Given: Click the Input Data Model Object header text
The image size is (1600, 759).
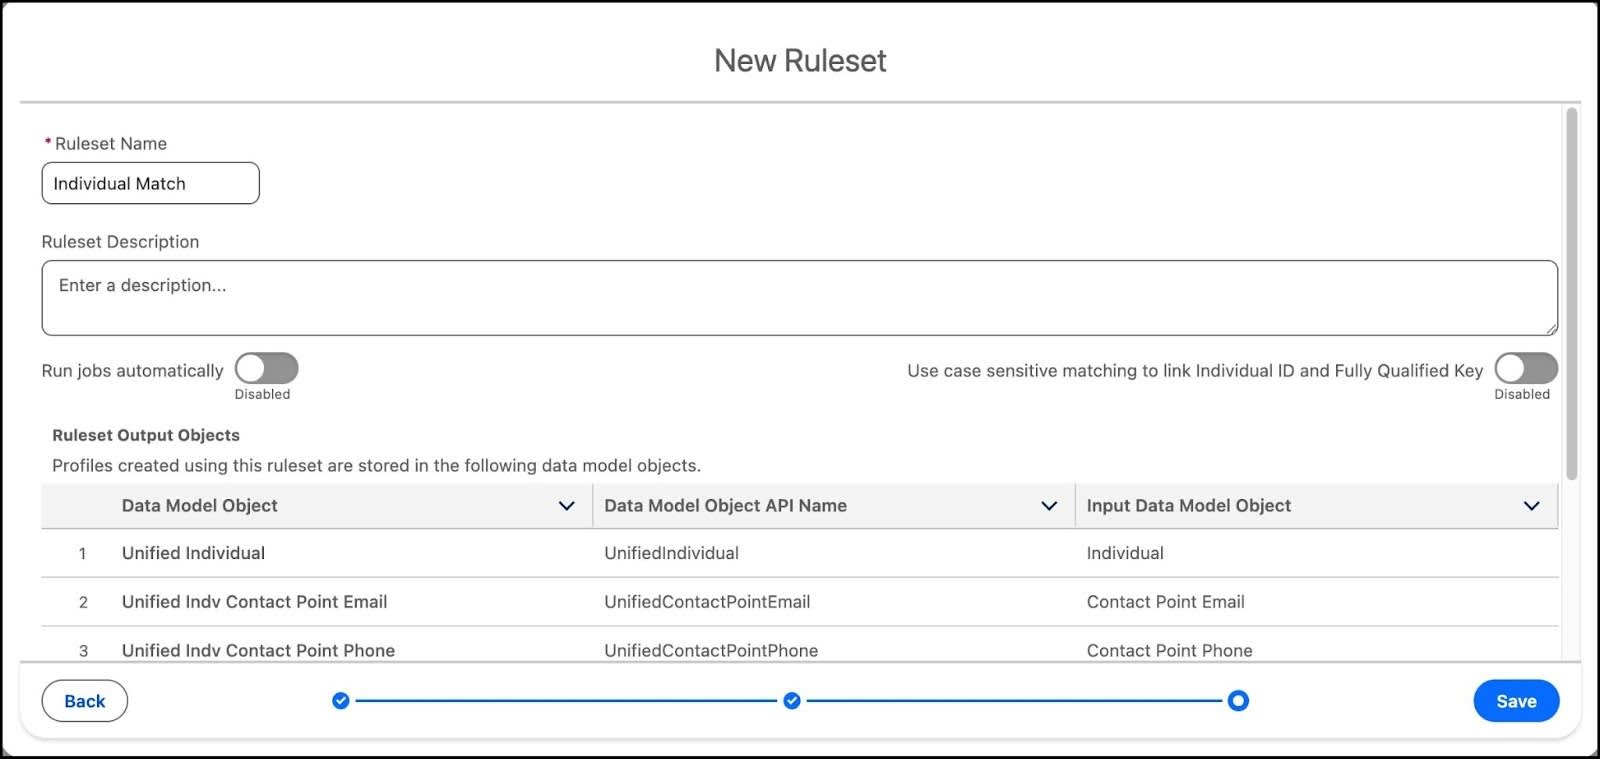Looking at the screenshot, I should (1189, 506).
